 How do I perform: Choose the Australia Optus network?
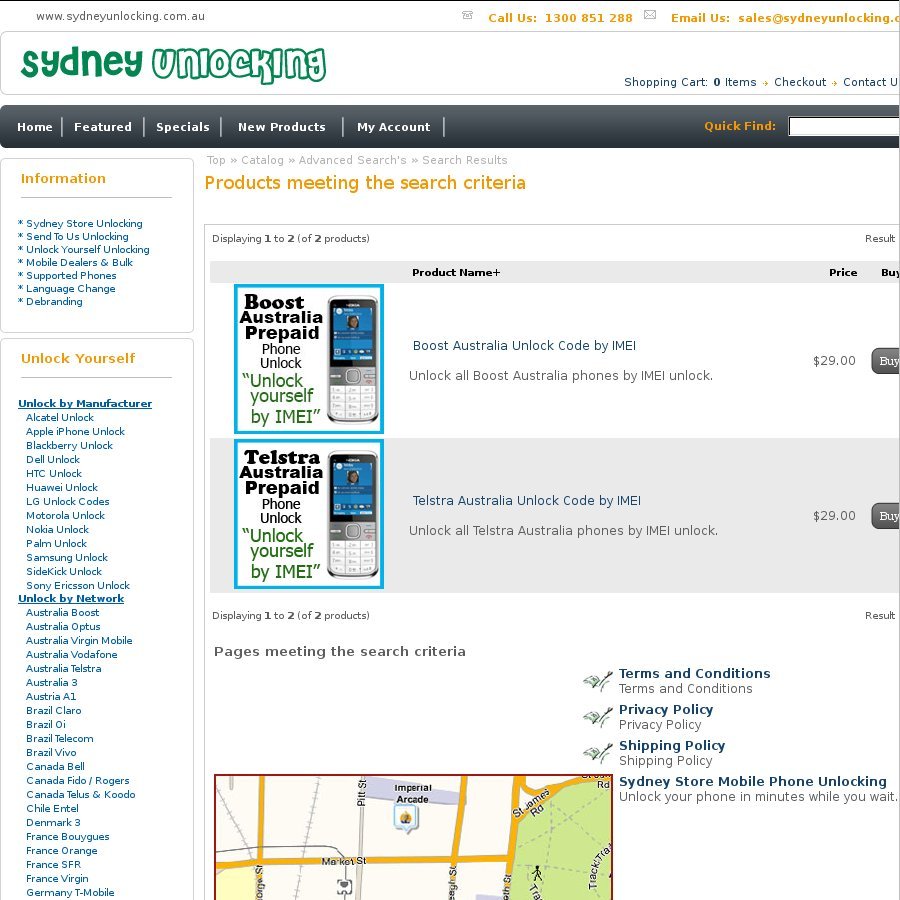63,627
